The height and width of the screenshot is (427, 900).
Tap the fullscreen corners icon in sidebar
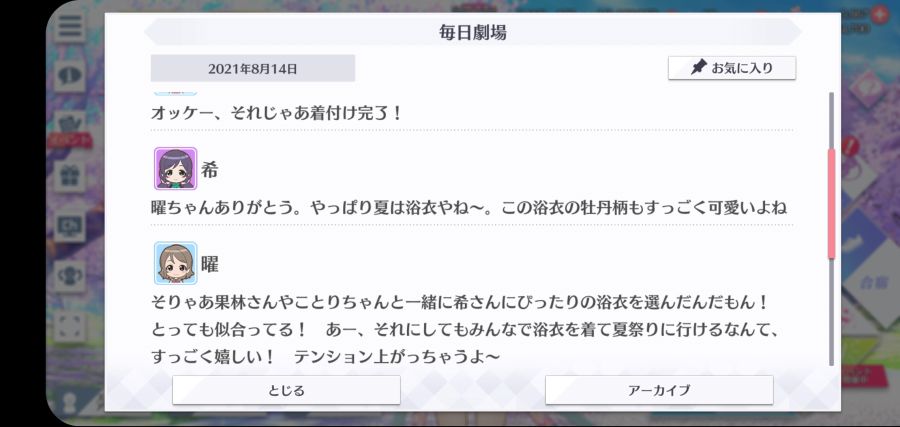point(70,326)
